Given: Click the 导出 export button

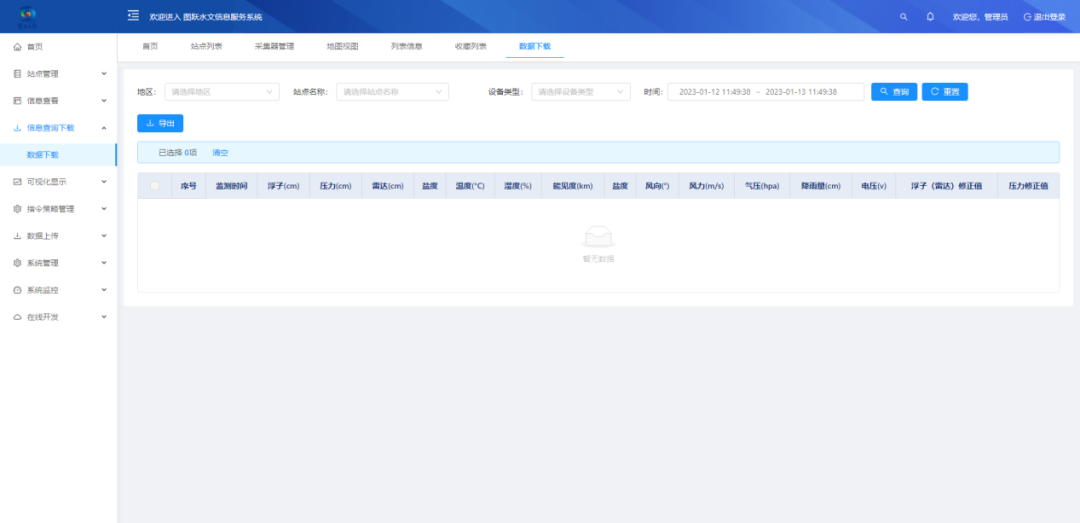Looking at the screenshot, I should point(160,123).
